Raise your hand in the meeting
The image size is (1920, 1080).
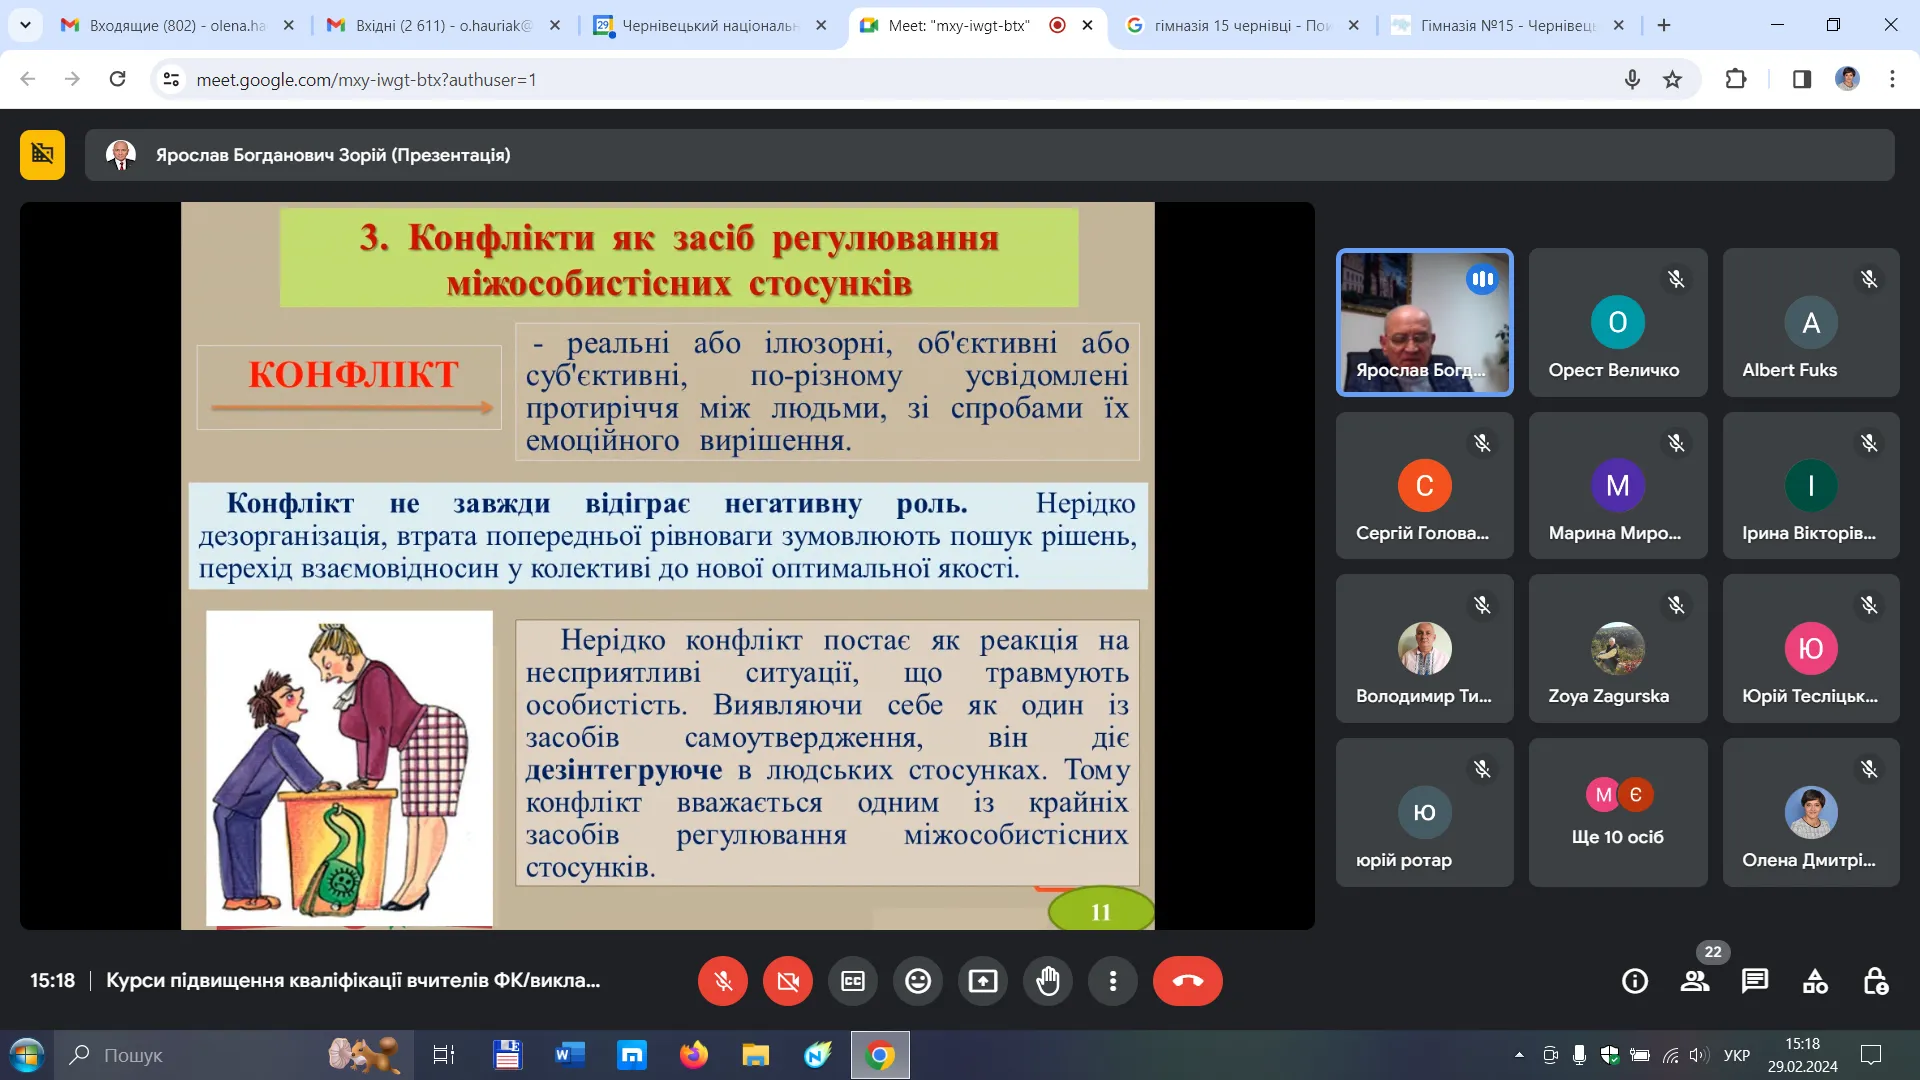tap(1048, 981)
